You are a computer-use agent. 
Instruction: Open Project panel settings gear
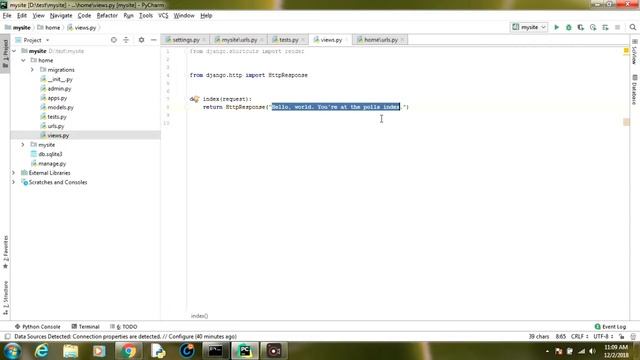tap(141, 40)
